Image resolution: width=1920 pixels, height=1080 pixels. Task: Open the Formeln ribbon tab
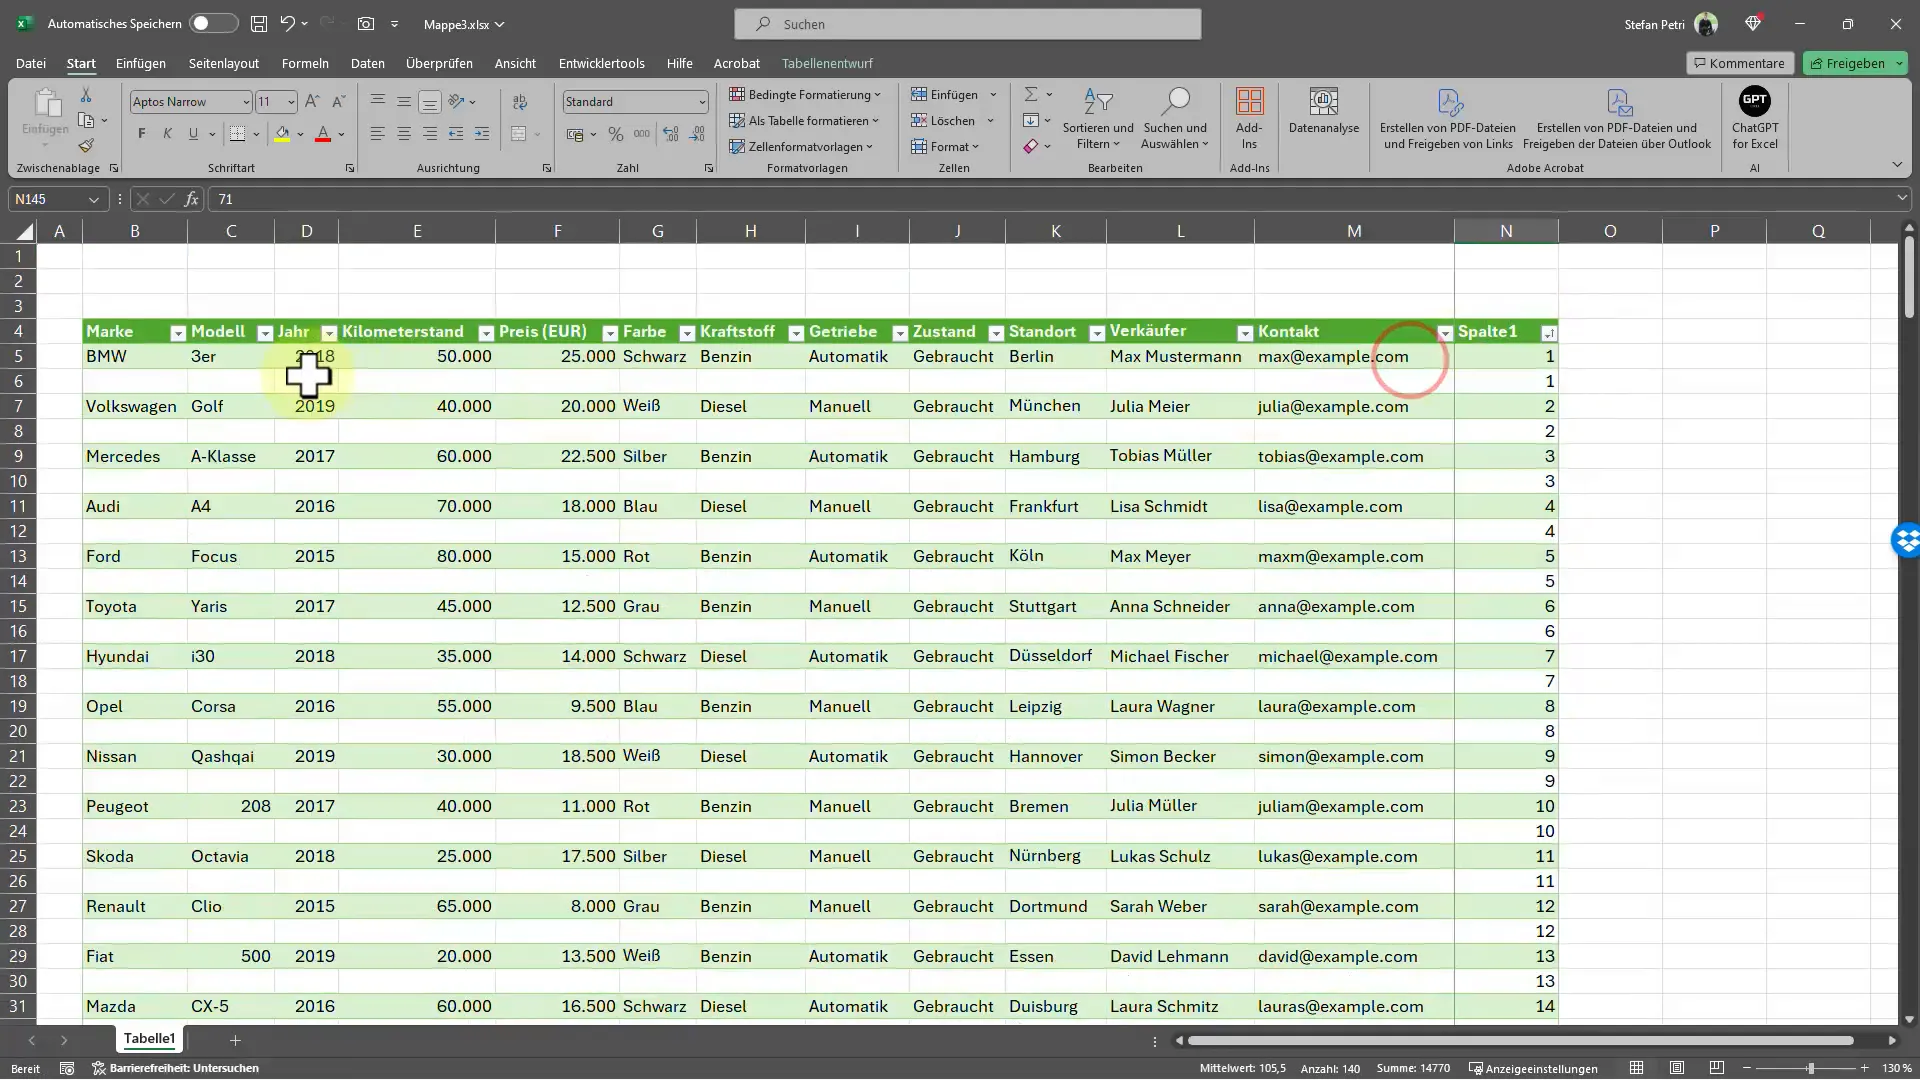click(305, 62)
